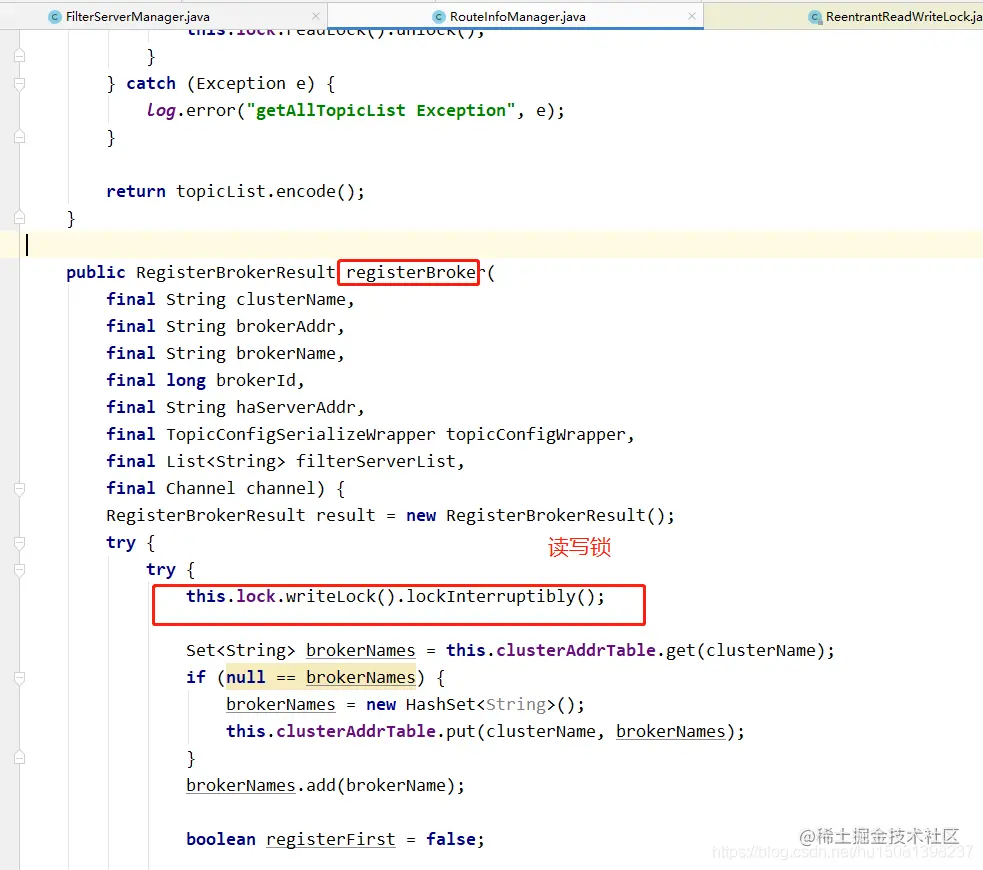Screen dimensions: 983x870
Task: Toggle fold marker at method closing brace
Action: (19, 218)
